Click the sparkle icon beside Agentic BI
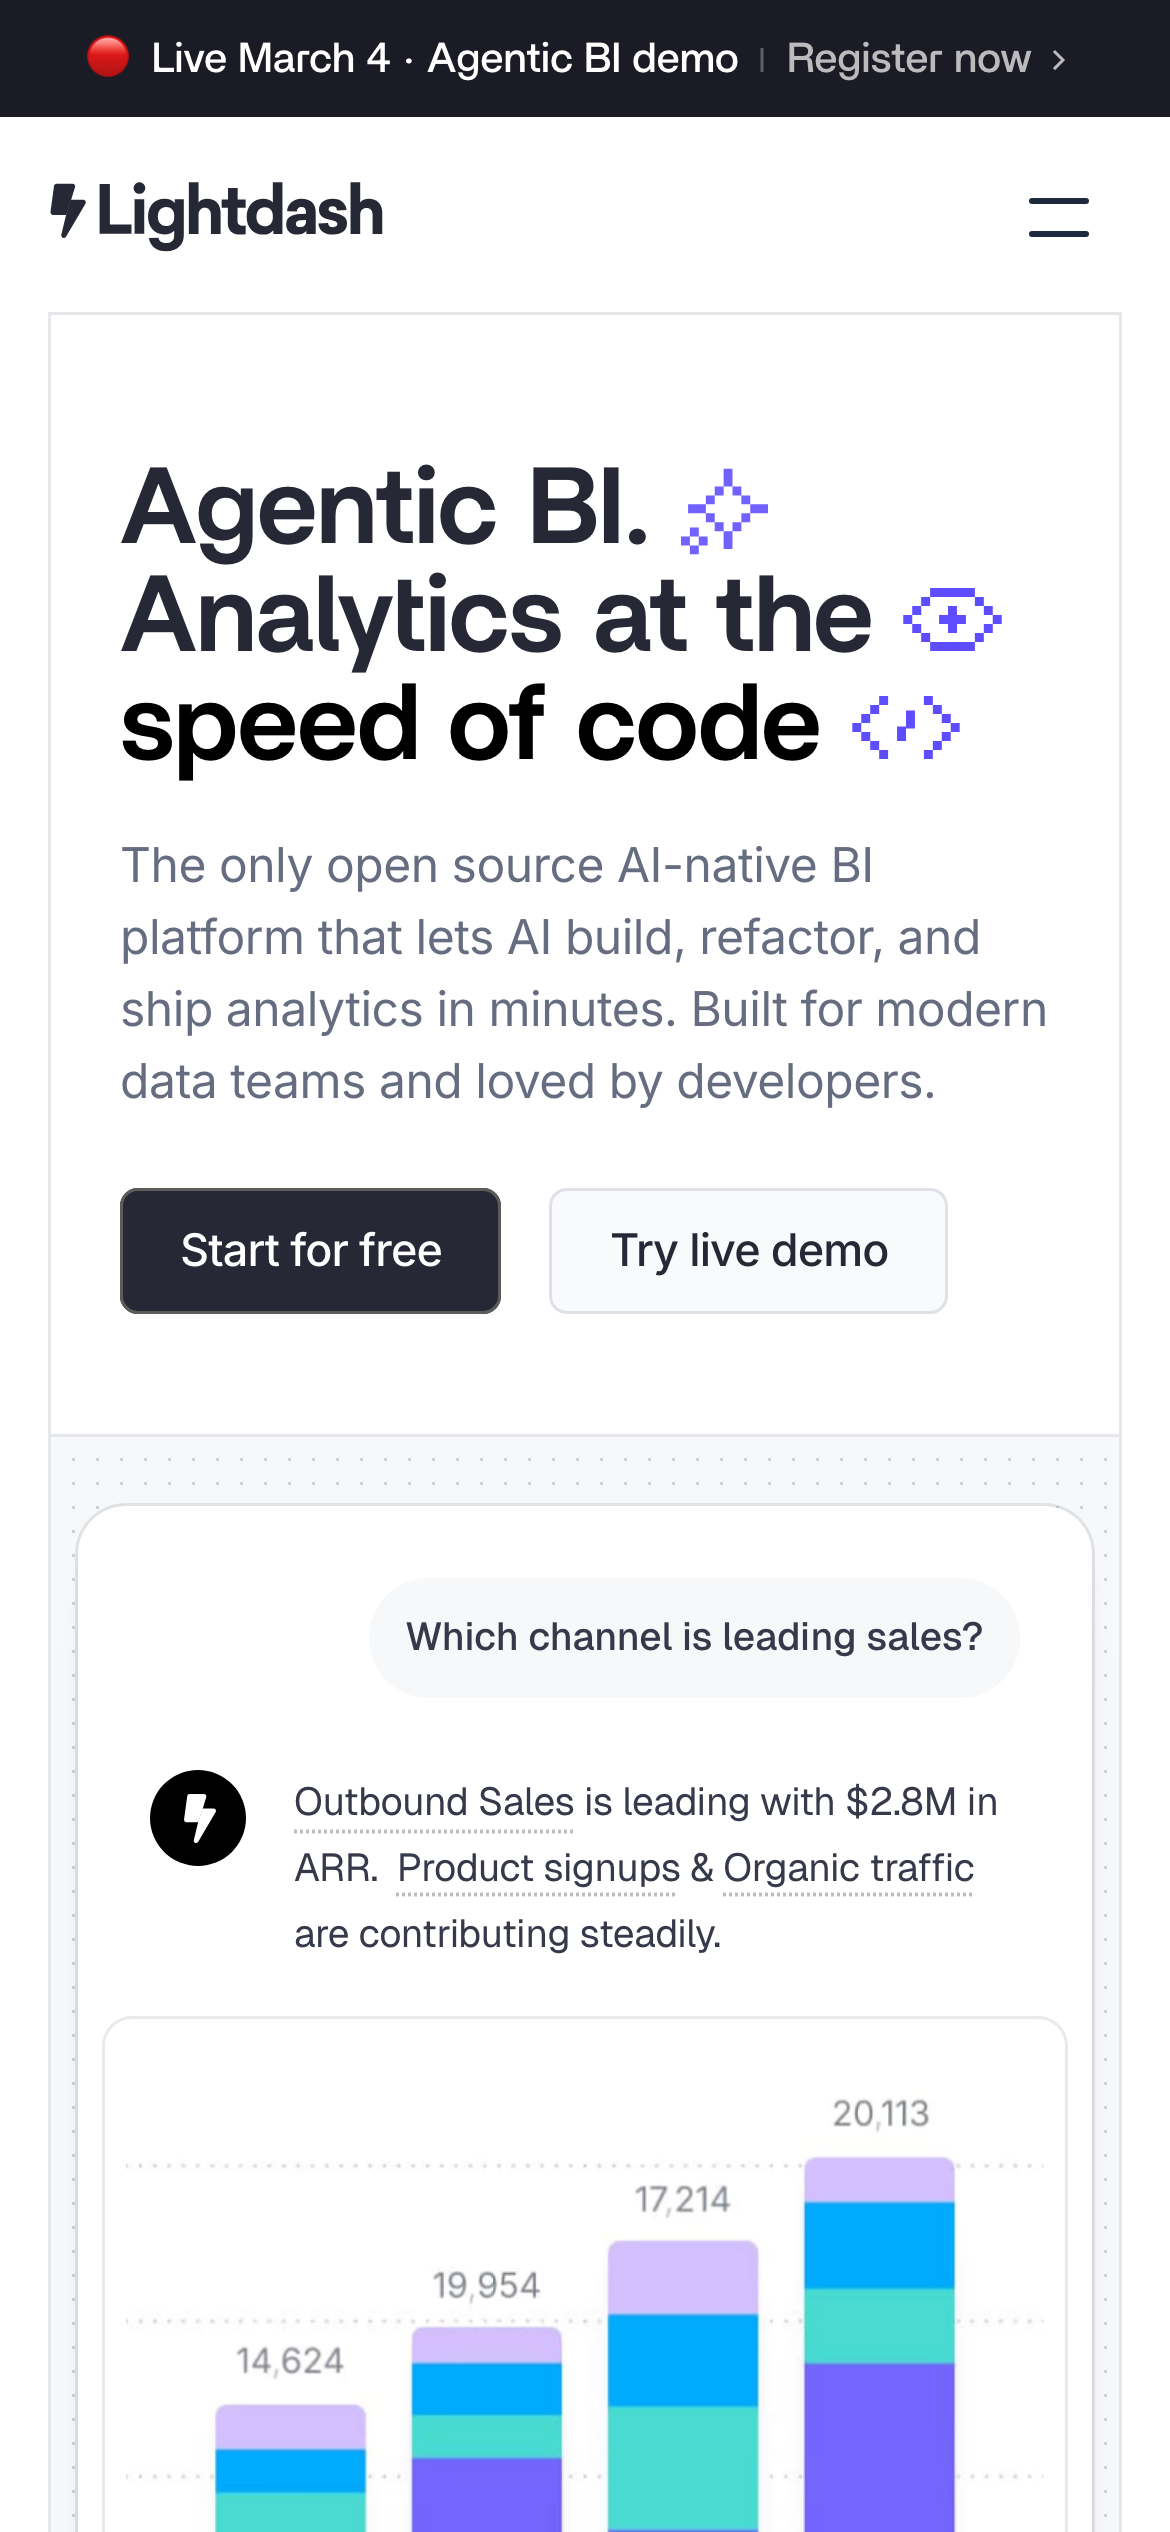 [725, 510]
